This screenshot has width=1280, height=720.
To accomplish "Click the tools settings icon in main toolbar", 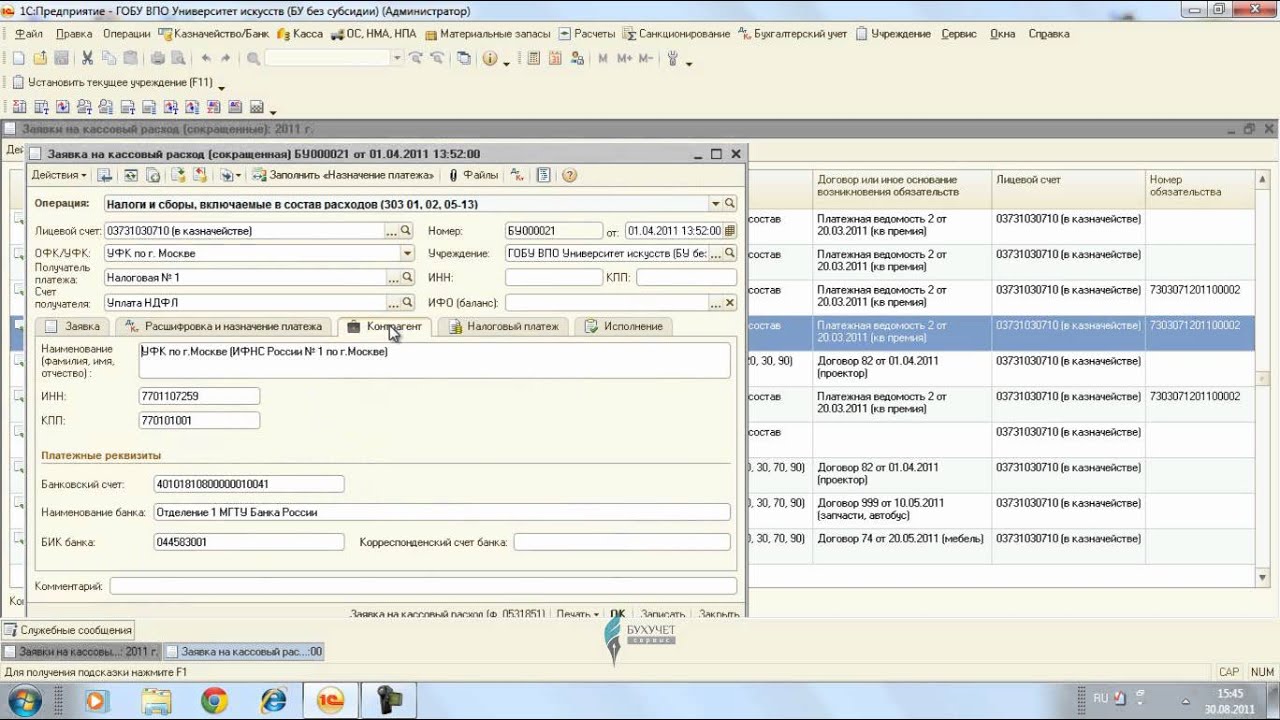I will pyautogui.click(x=673, y=58).
